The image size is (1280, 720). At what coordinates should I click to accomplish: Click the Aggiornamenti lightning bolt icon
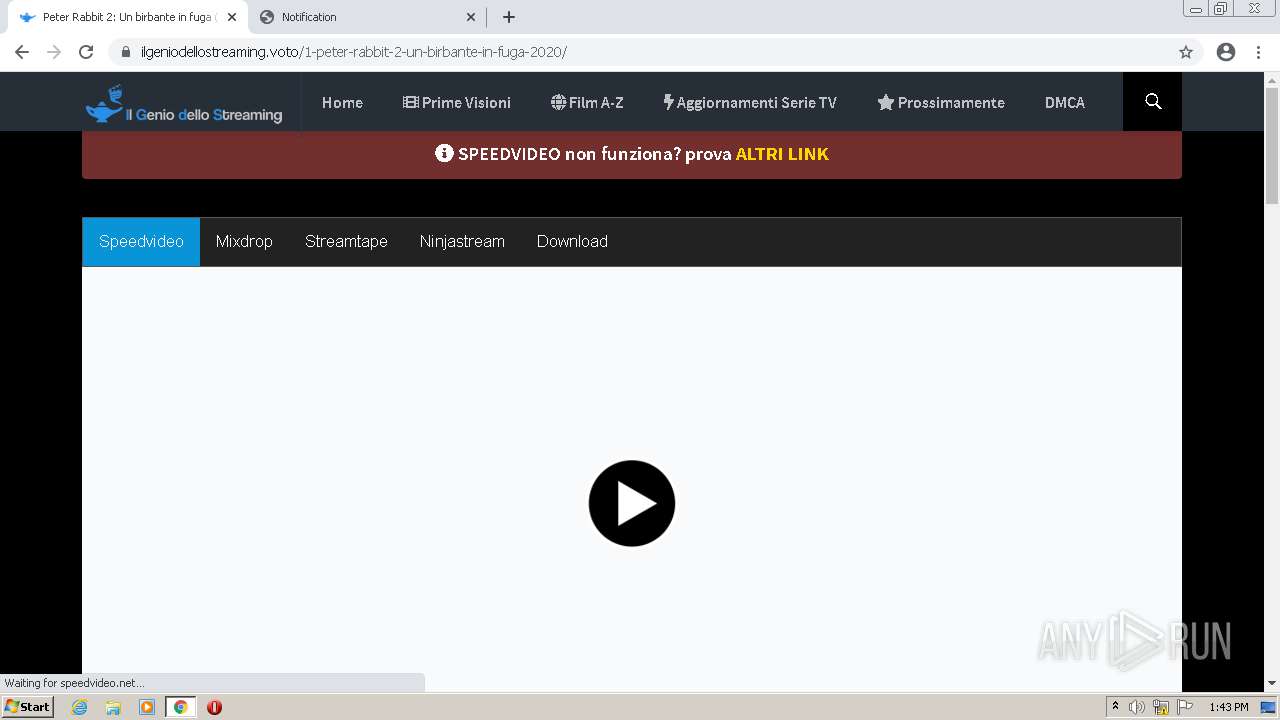pos(668,102)
